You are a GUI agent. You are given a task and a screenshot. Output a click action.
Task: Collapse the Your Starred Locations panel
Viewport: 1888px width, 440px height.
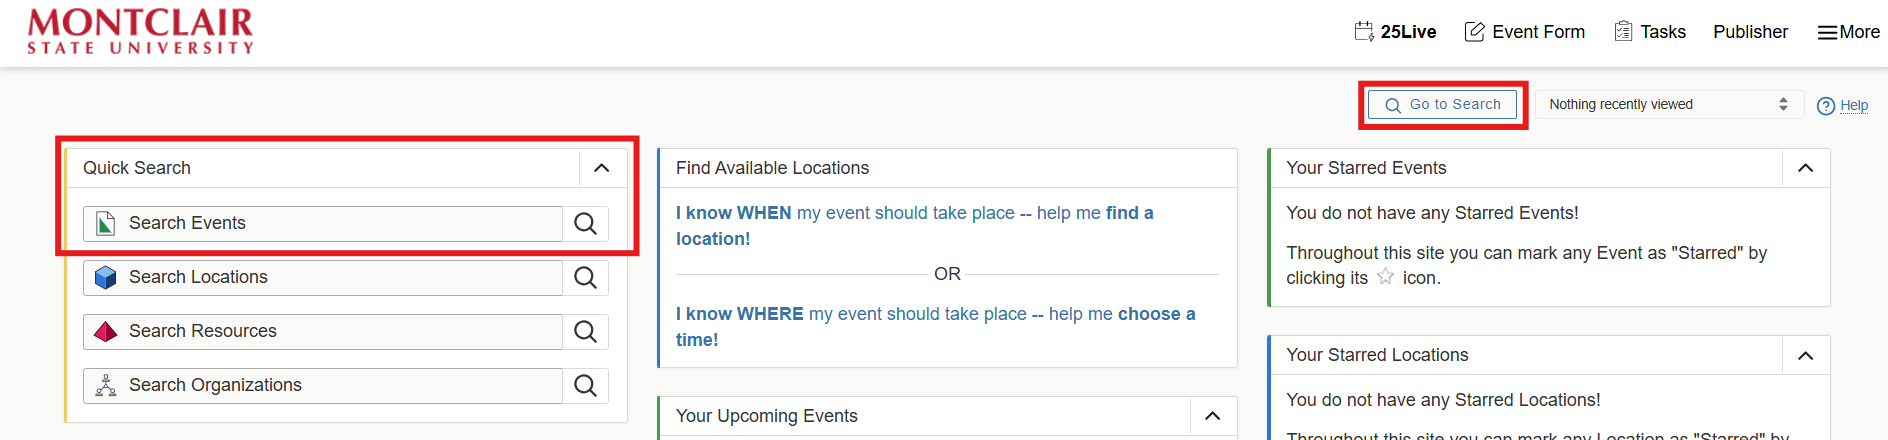[1805, 355]
